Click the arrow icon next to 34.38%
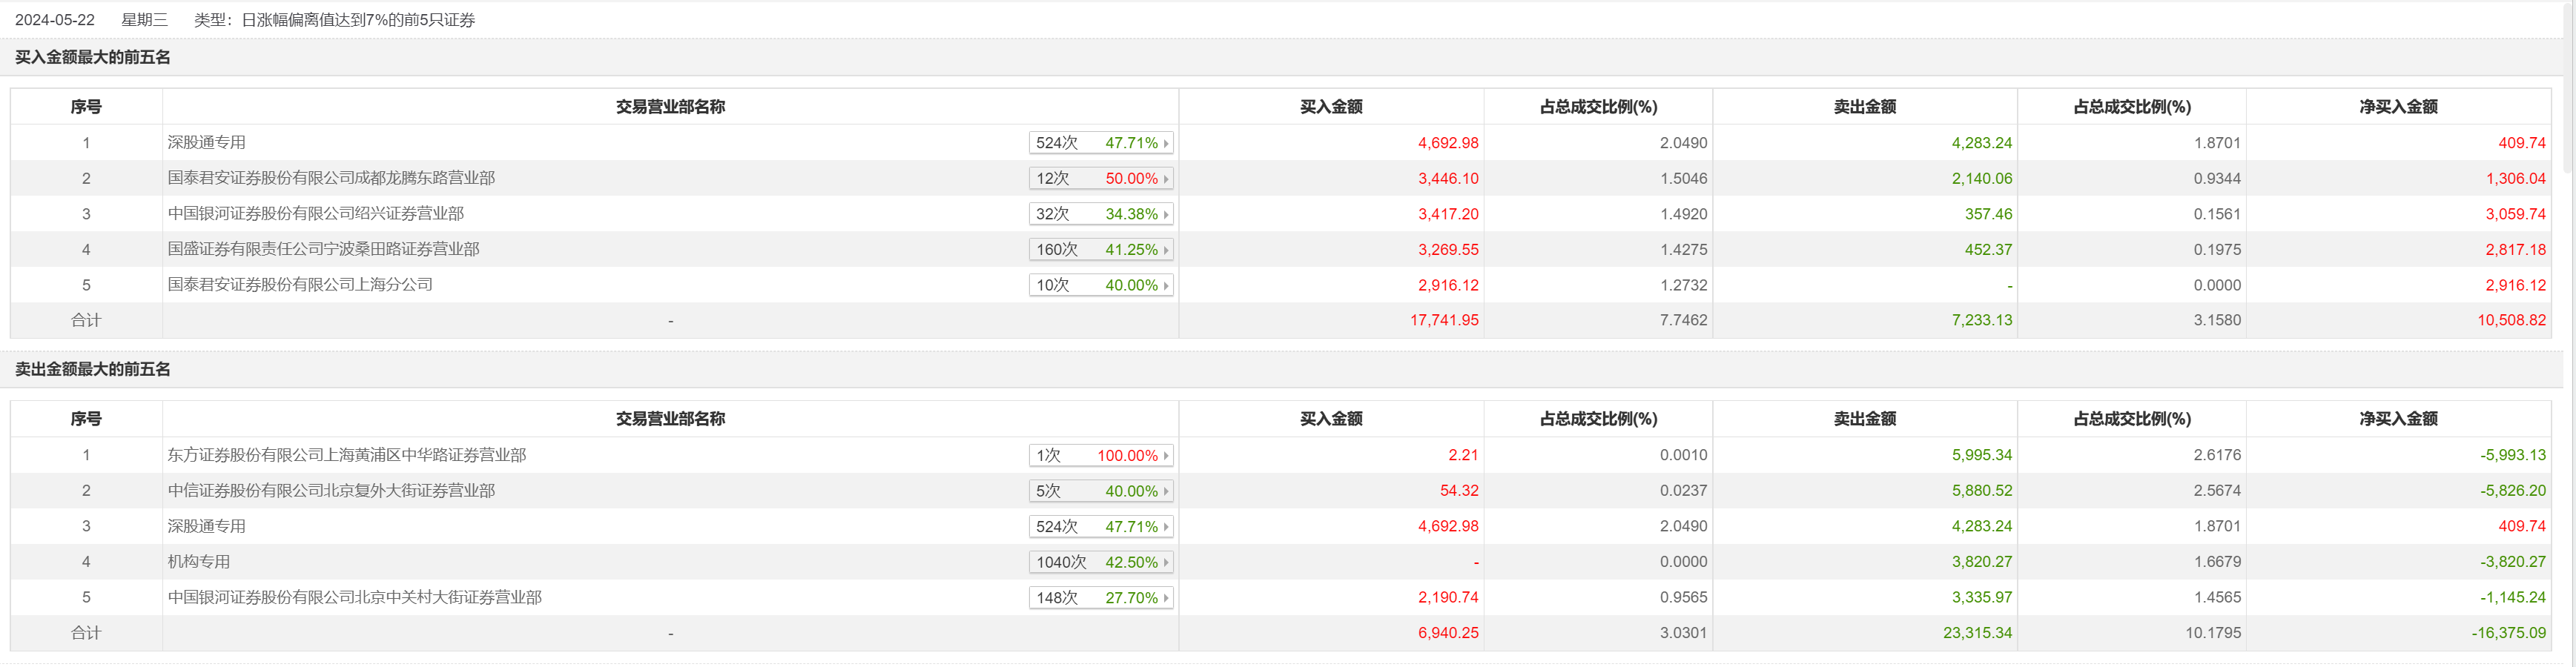 [1166, 215]
